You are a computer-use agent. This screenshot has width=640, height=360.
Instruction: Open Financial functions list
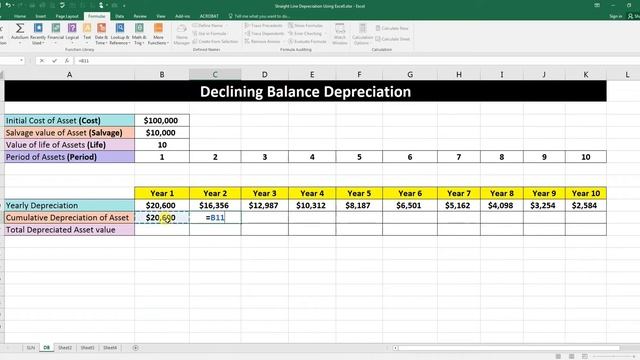[x=56, y=33]
